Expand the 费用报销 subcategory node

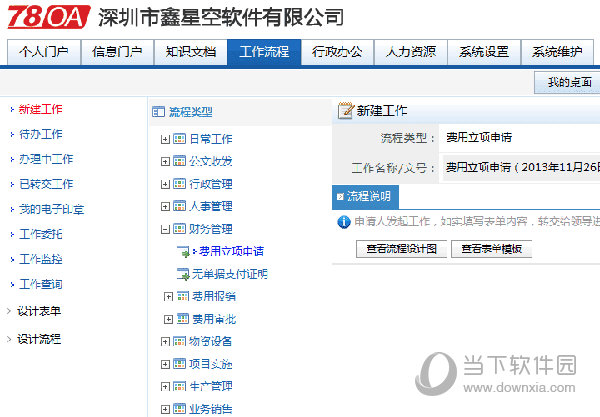click(x=168, y=296)
